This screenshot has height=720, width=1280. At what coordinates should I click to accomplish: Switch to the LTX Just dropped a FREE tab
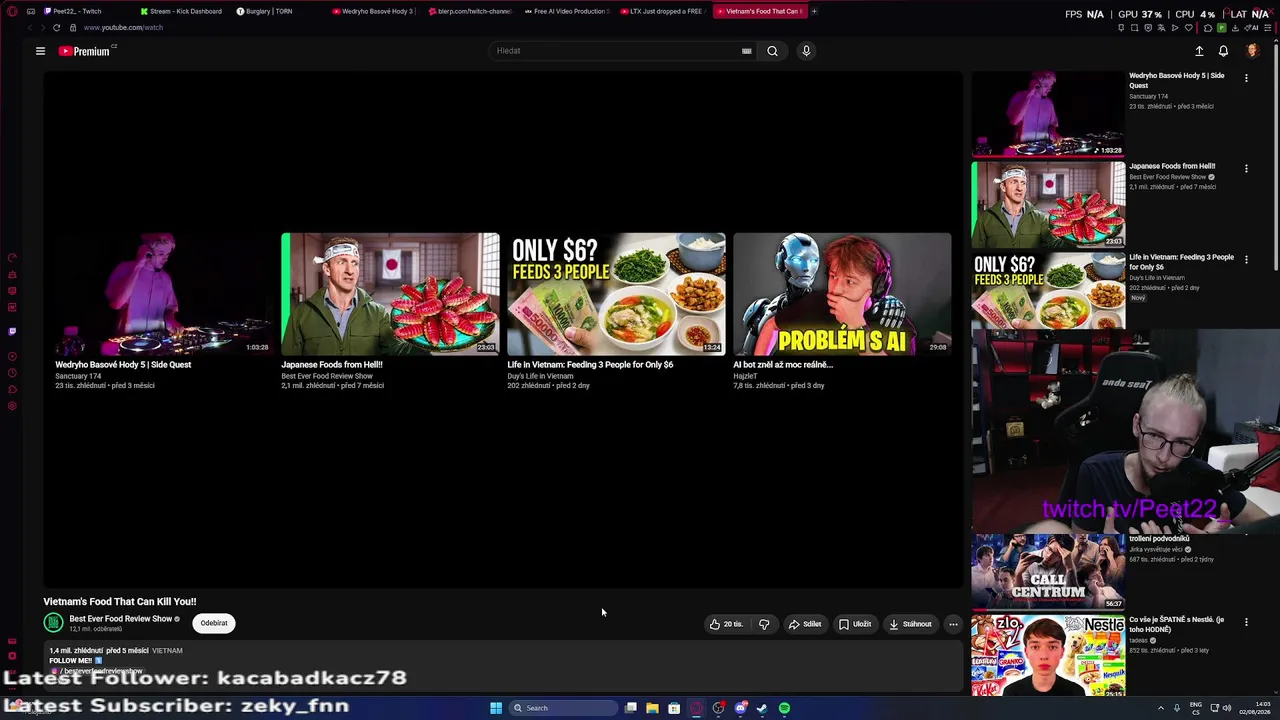tap(664, 11)
